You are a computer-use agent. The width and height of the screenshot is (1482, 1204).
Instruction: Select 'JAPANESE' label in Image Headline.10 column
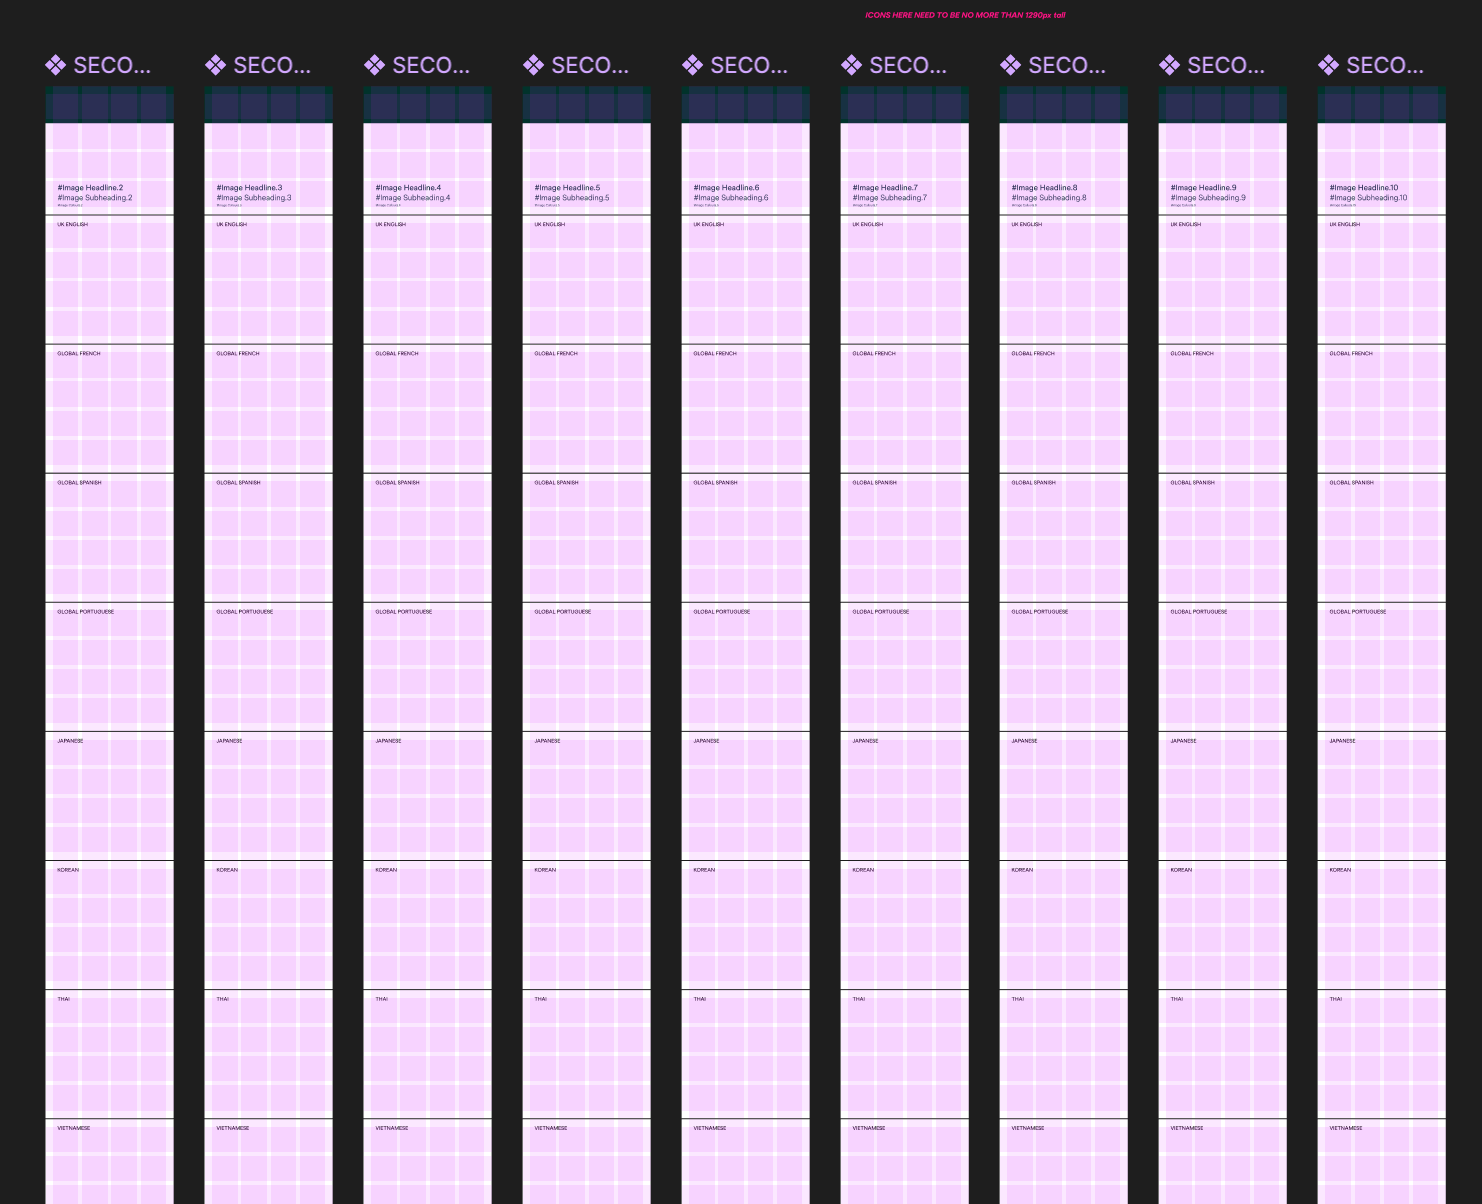(x=1343, y=740)
